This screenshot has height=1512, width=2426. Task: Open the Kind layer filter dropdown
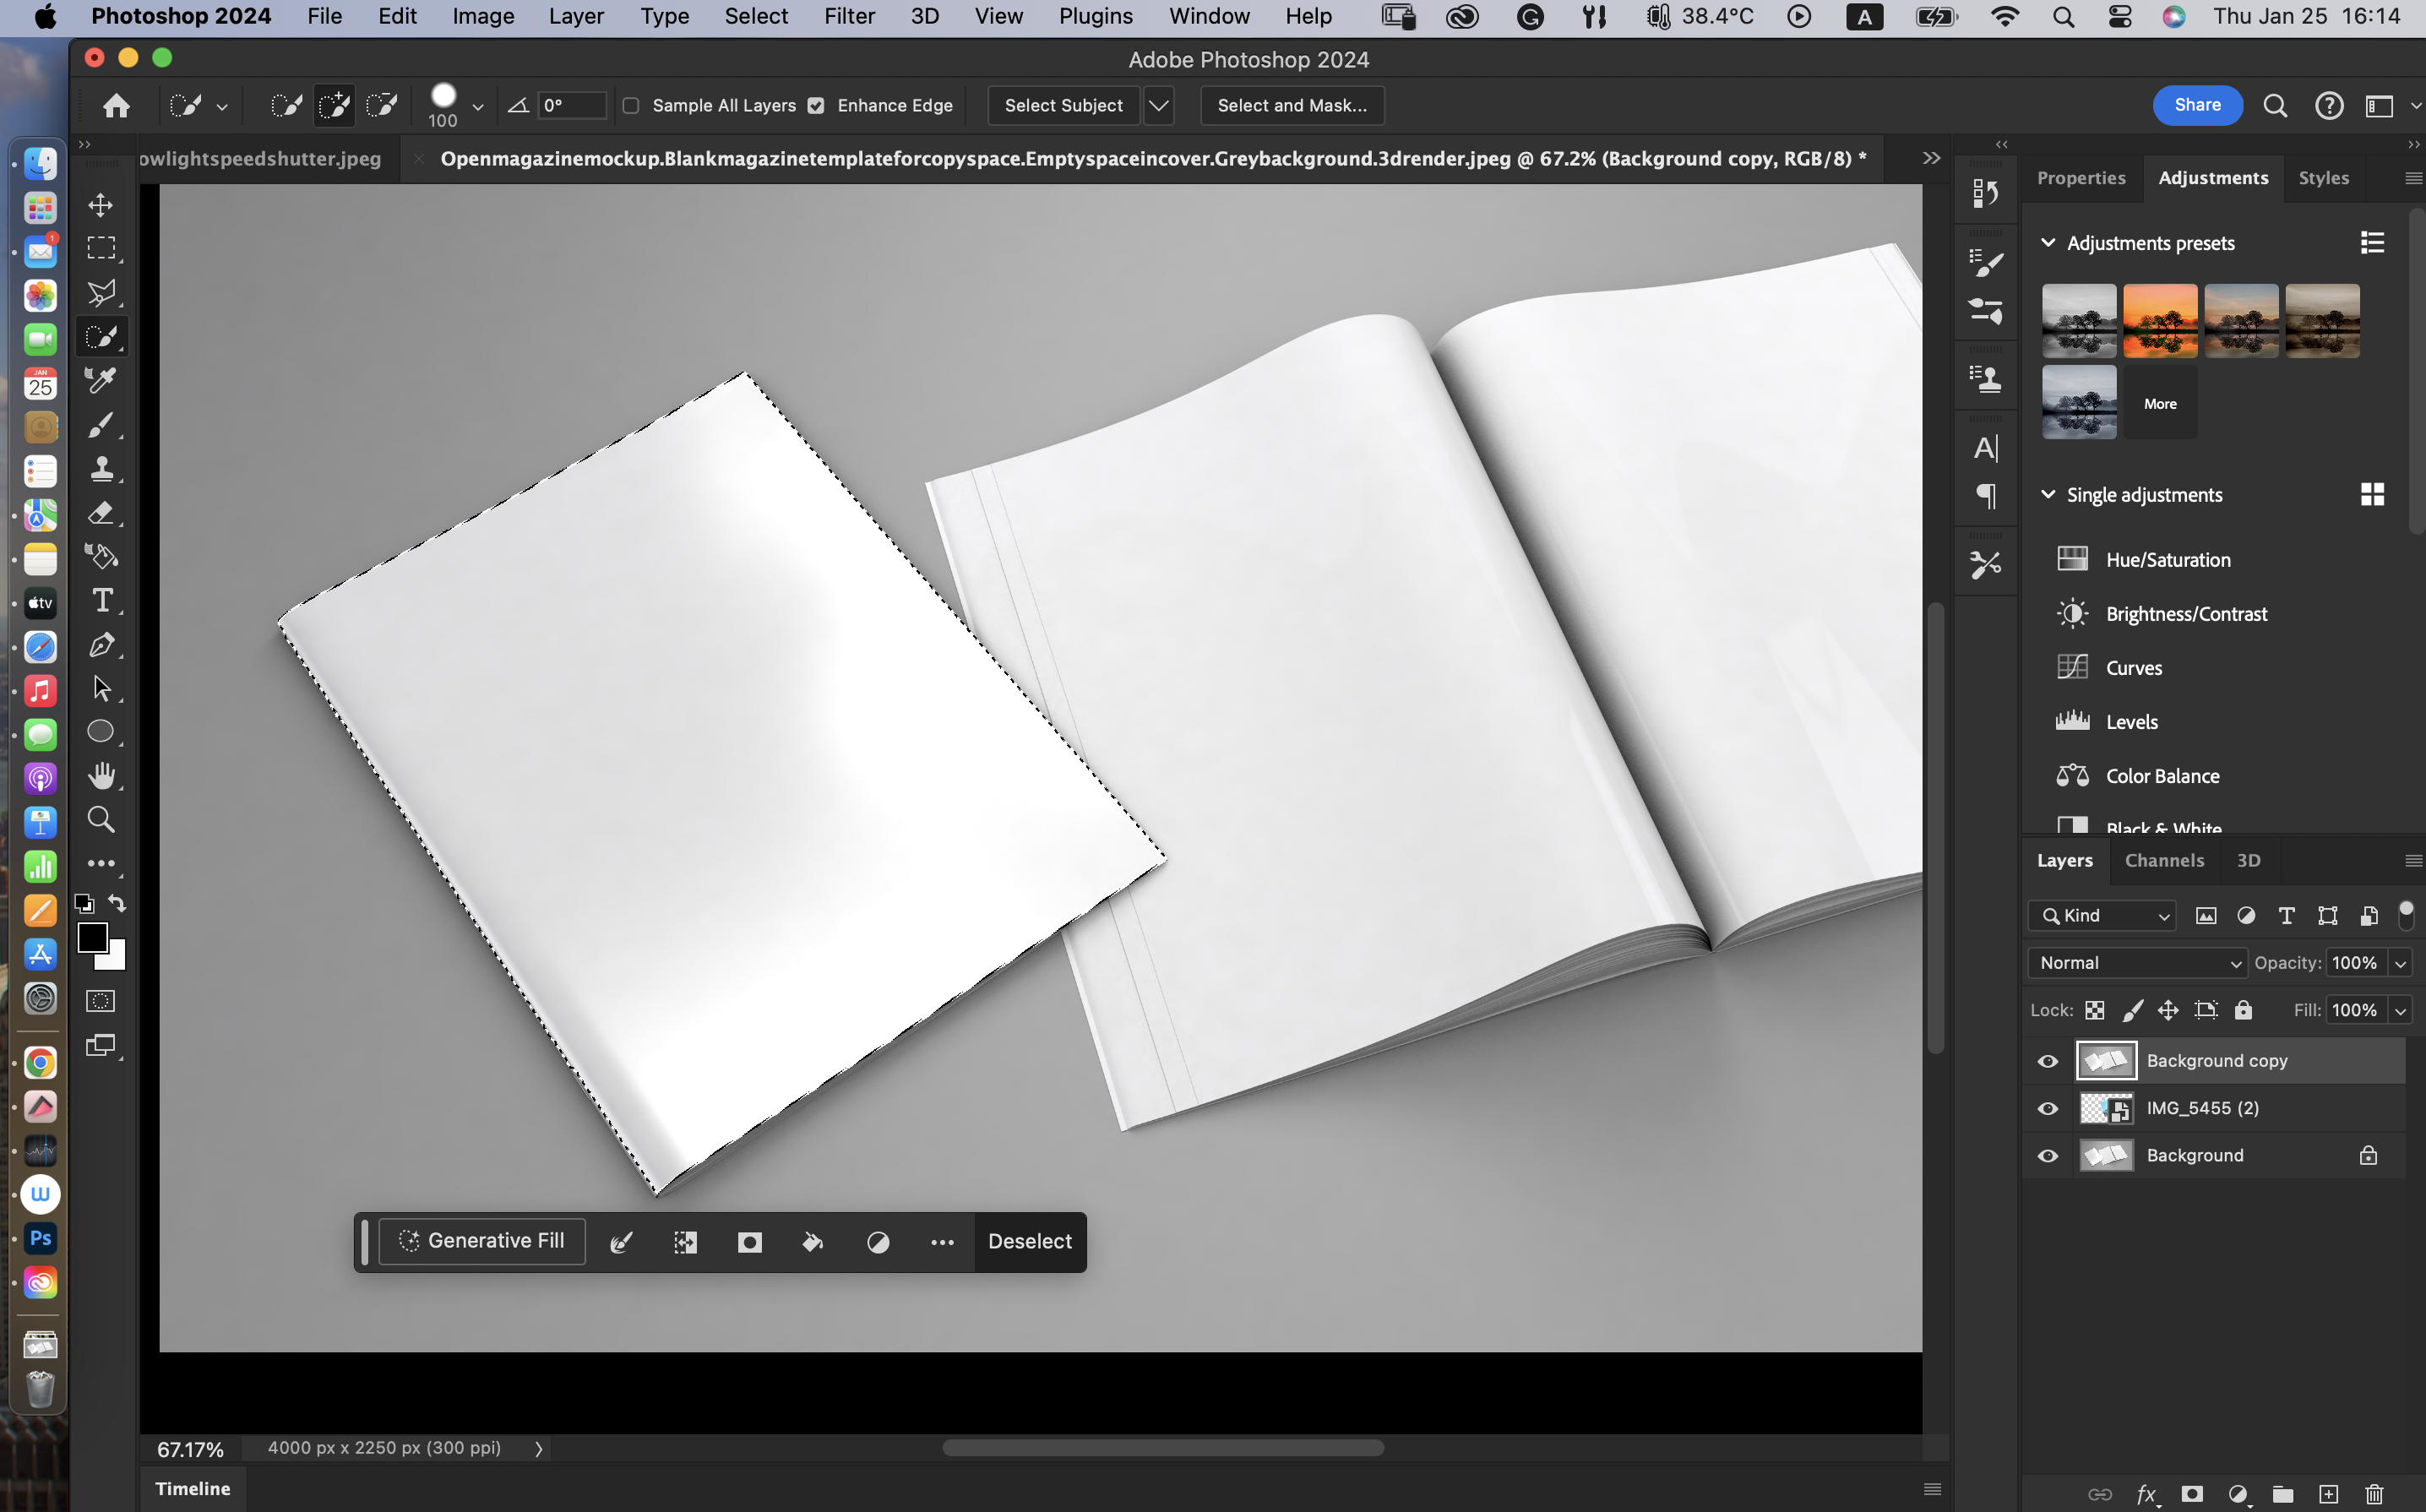tap(2102, 915)
